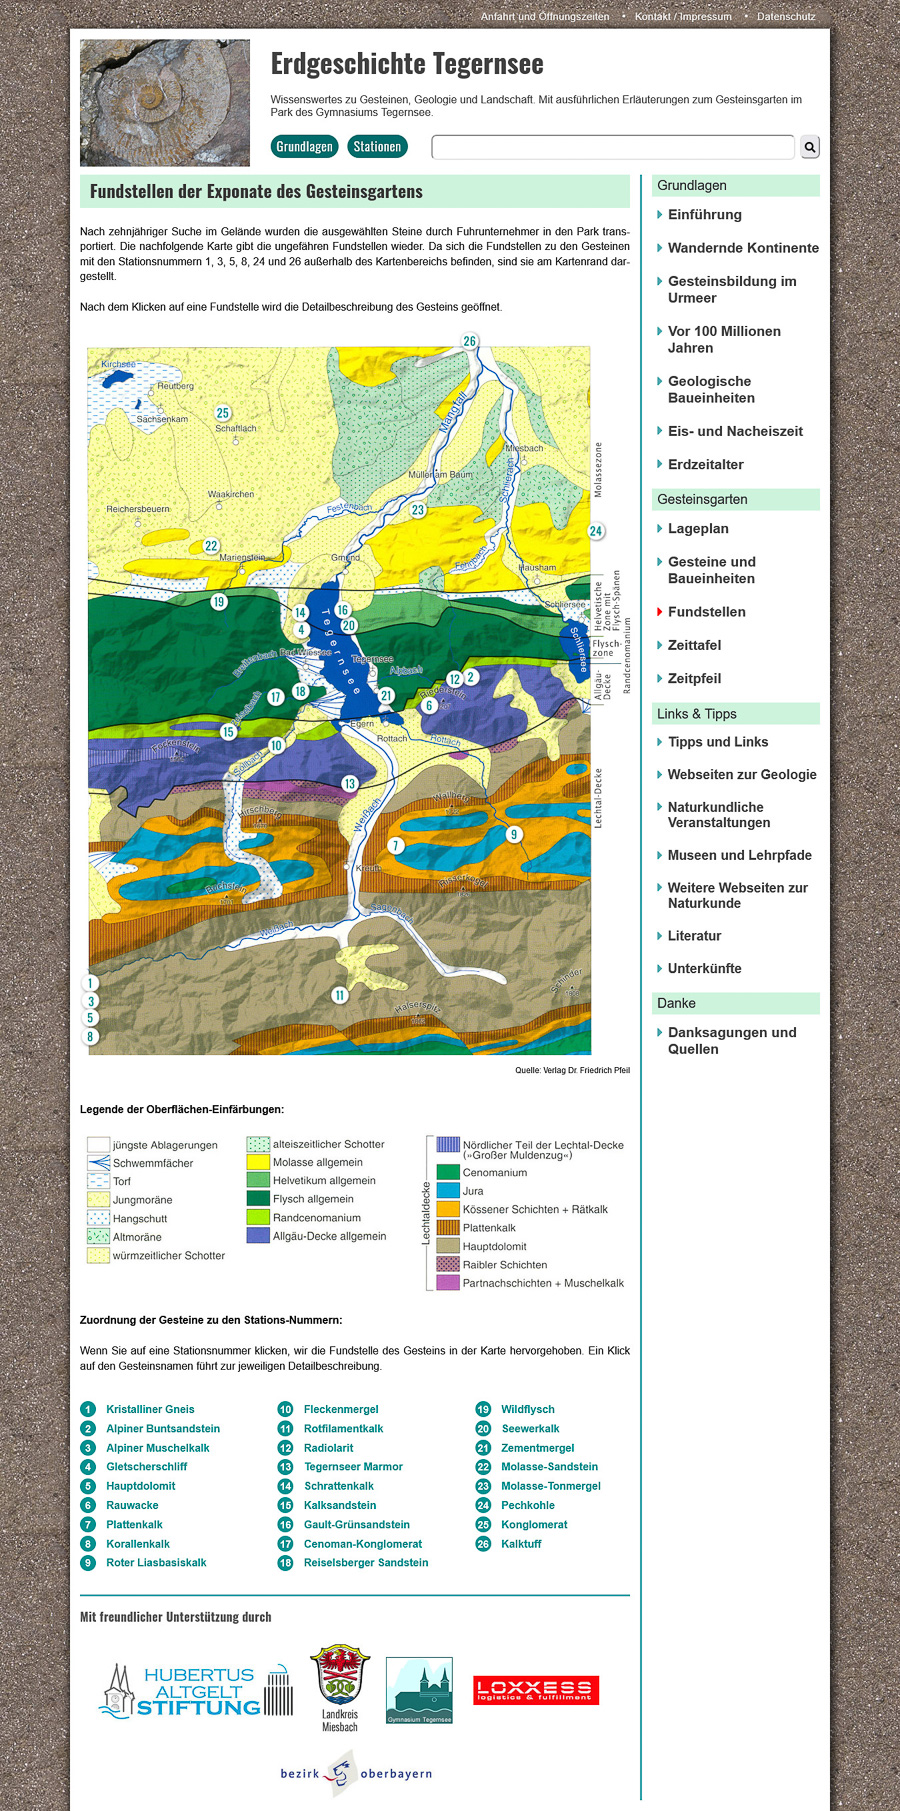The width and height of the screenshot is (900, 1811).
Task: Open map marker 19 on Flysch area
Action: [x=219, y=602]
